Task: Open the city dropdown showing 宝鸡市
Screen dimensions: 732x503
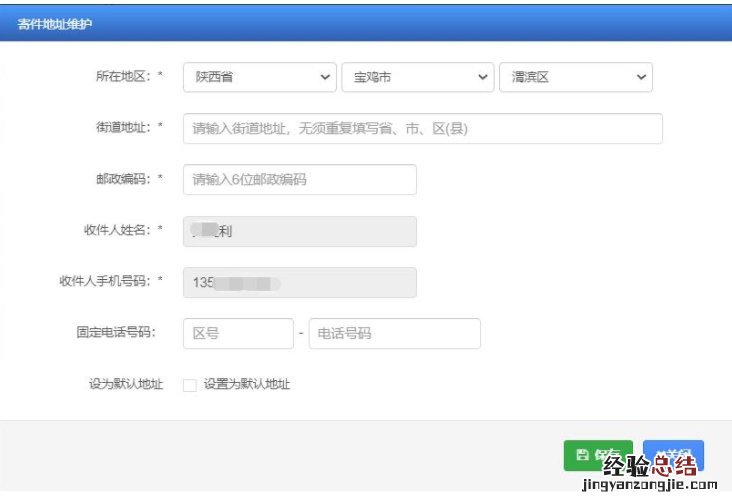Action: coord(418,77)
